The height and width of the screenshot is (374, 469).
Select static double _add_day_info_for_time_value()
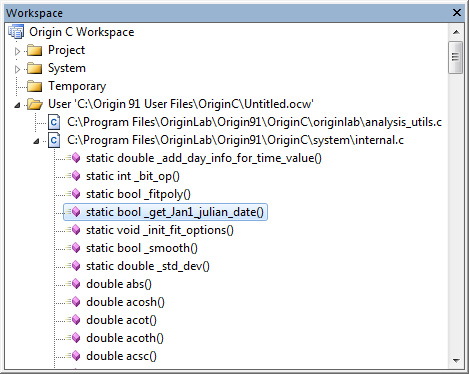point(204,158)
